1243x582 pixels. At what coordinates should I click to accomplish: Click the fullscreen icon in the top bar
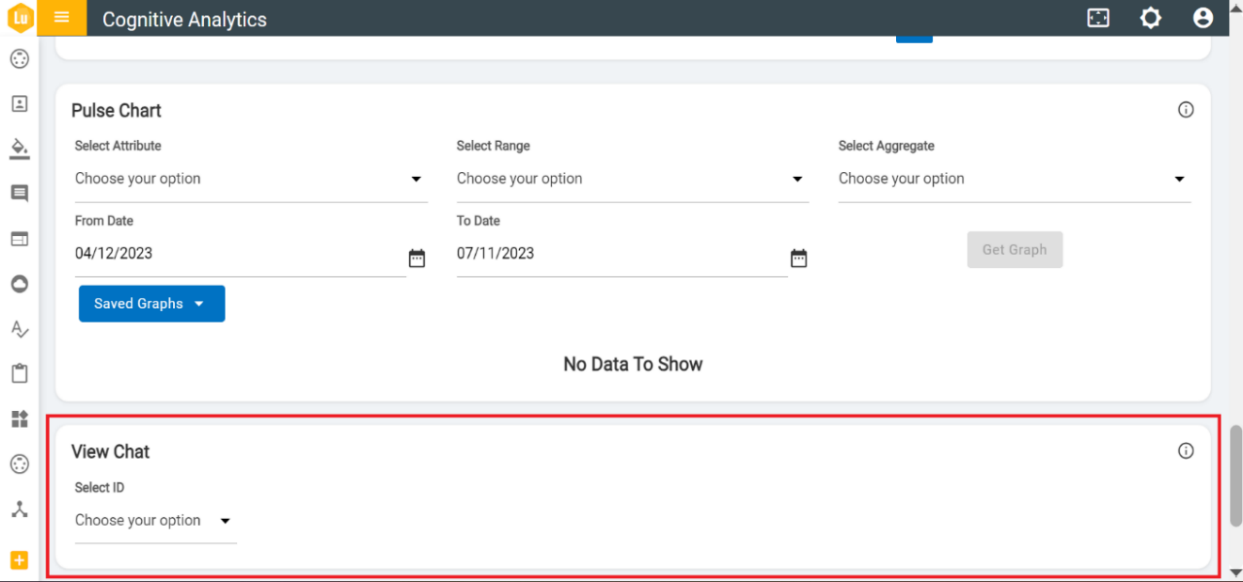pos(1098,18)
